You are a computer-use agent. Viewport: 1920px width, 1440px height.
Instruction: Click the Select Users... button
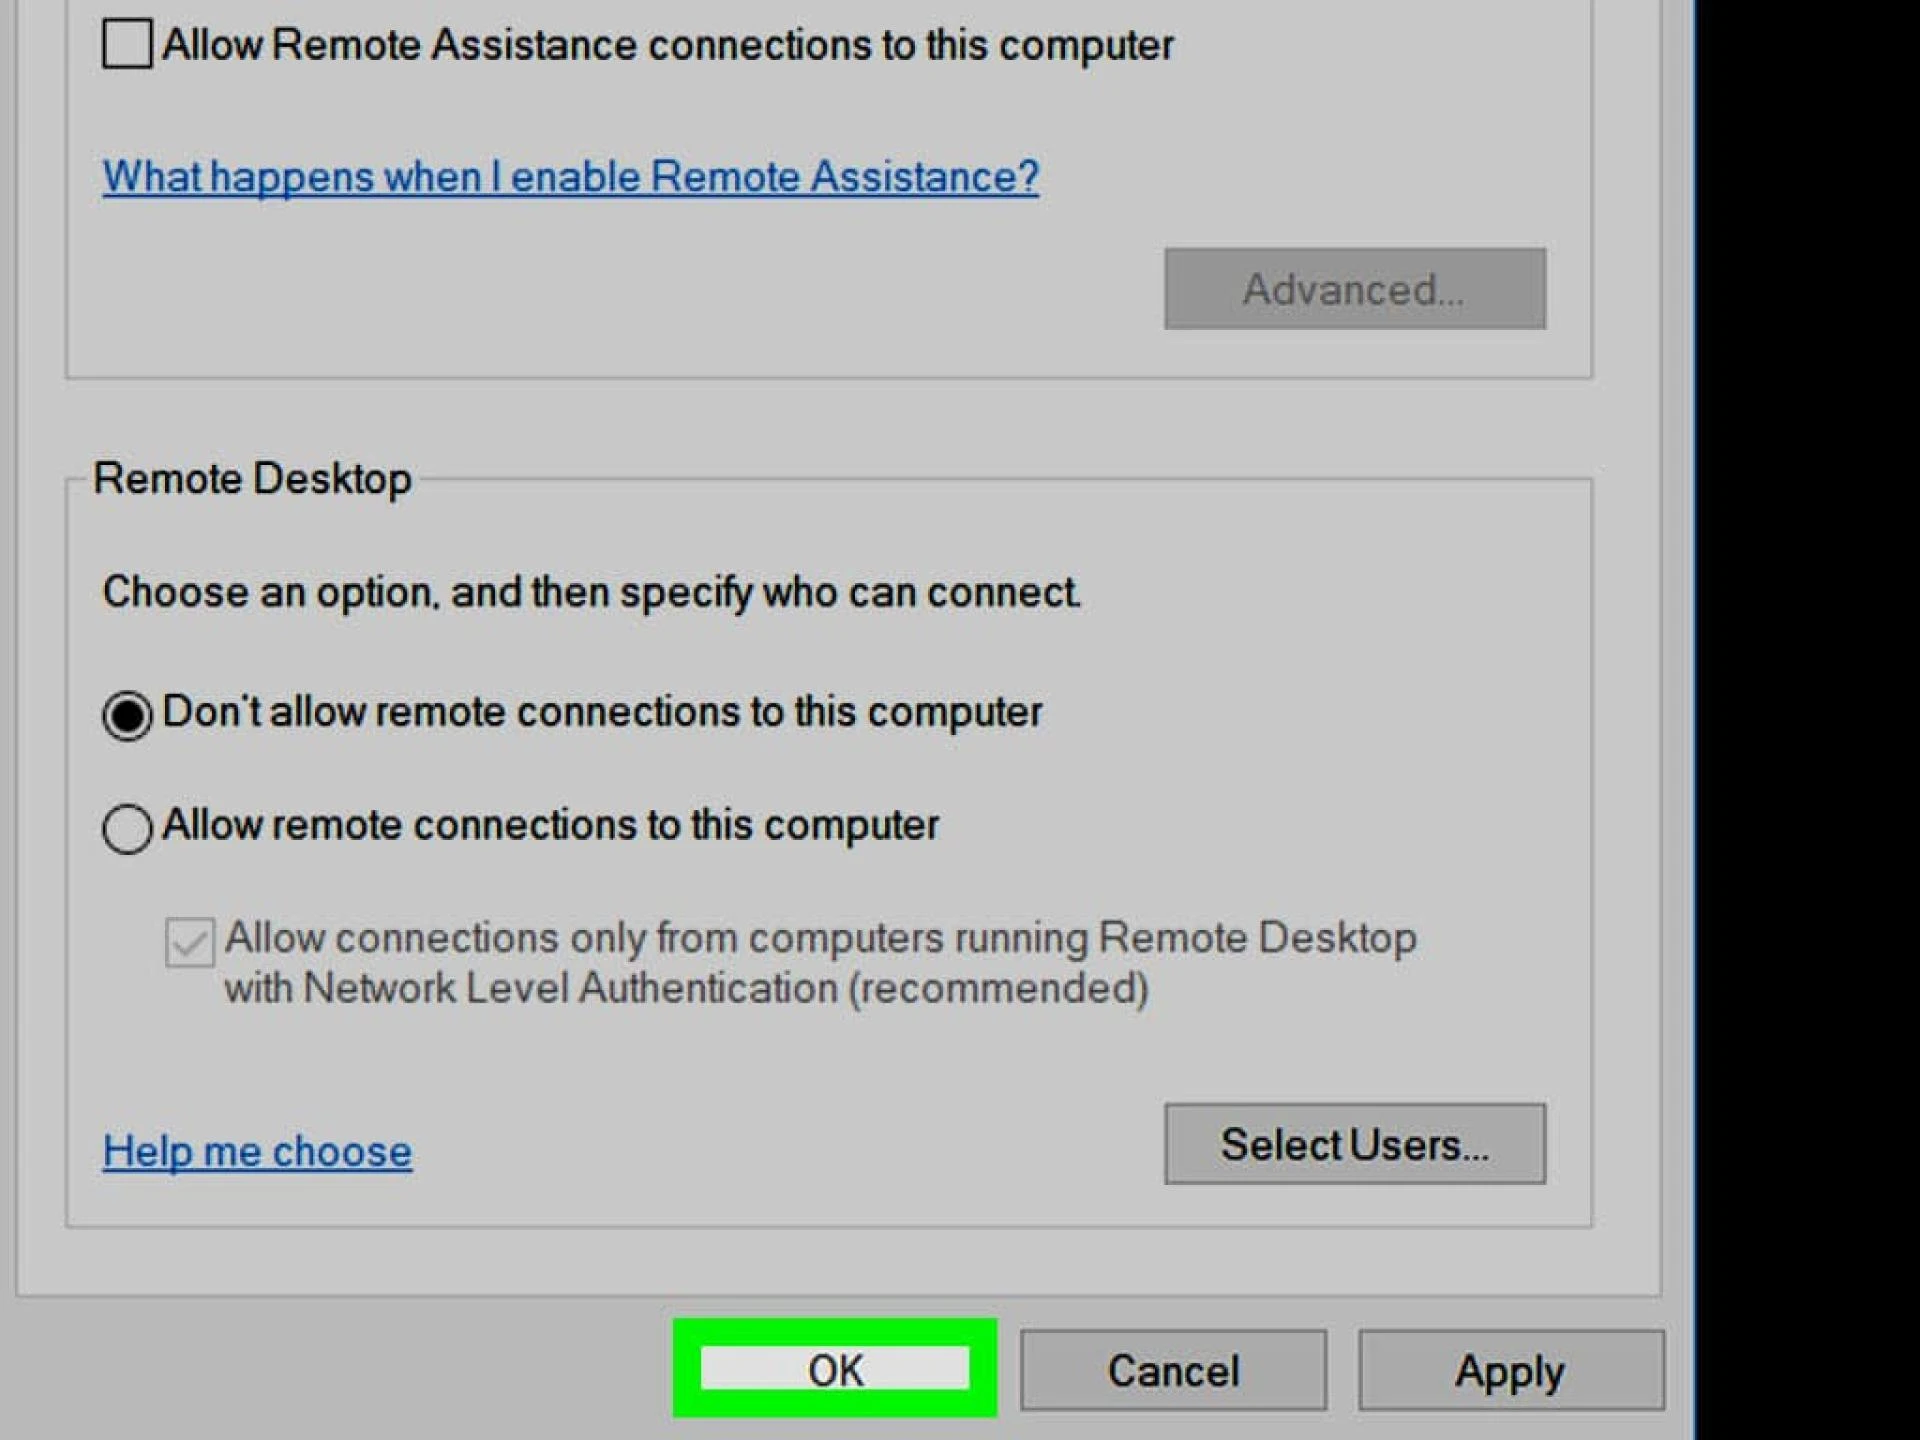(1354, 1144)
